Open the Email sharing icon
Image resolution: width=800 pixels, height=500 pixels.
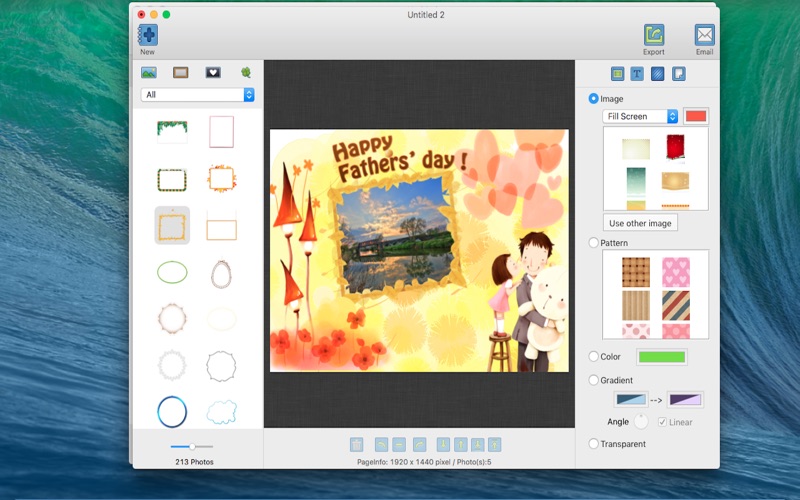coord(704,35)
